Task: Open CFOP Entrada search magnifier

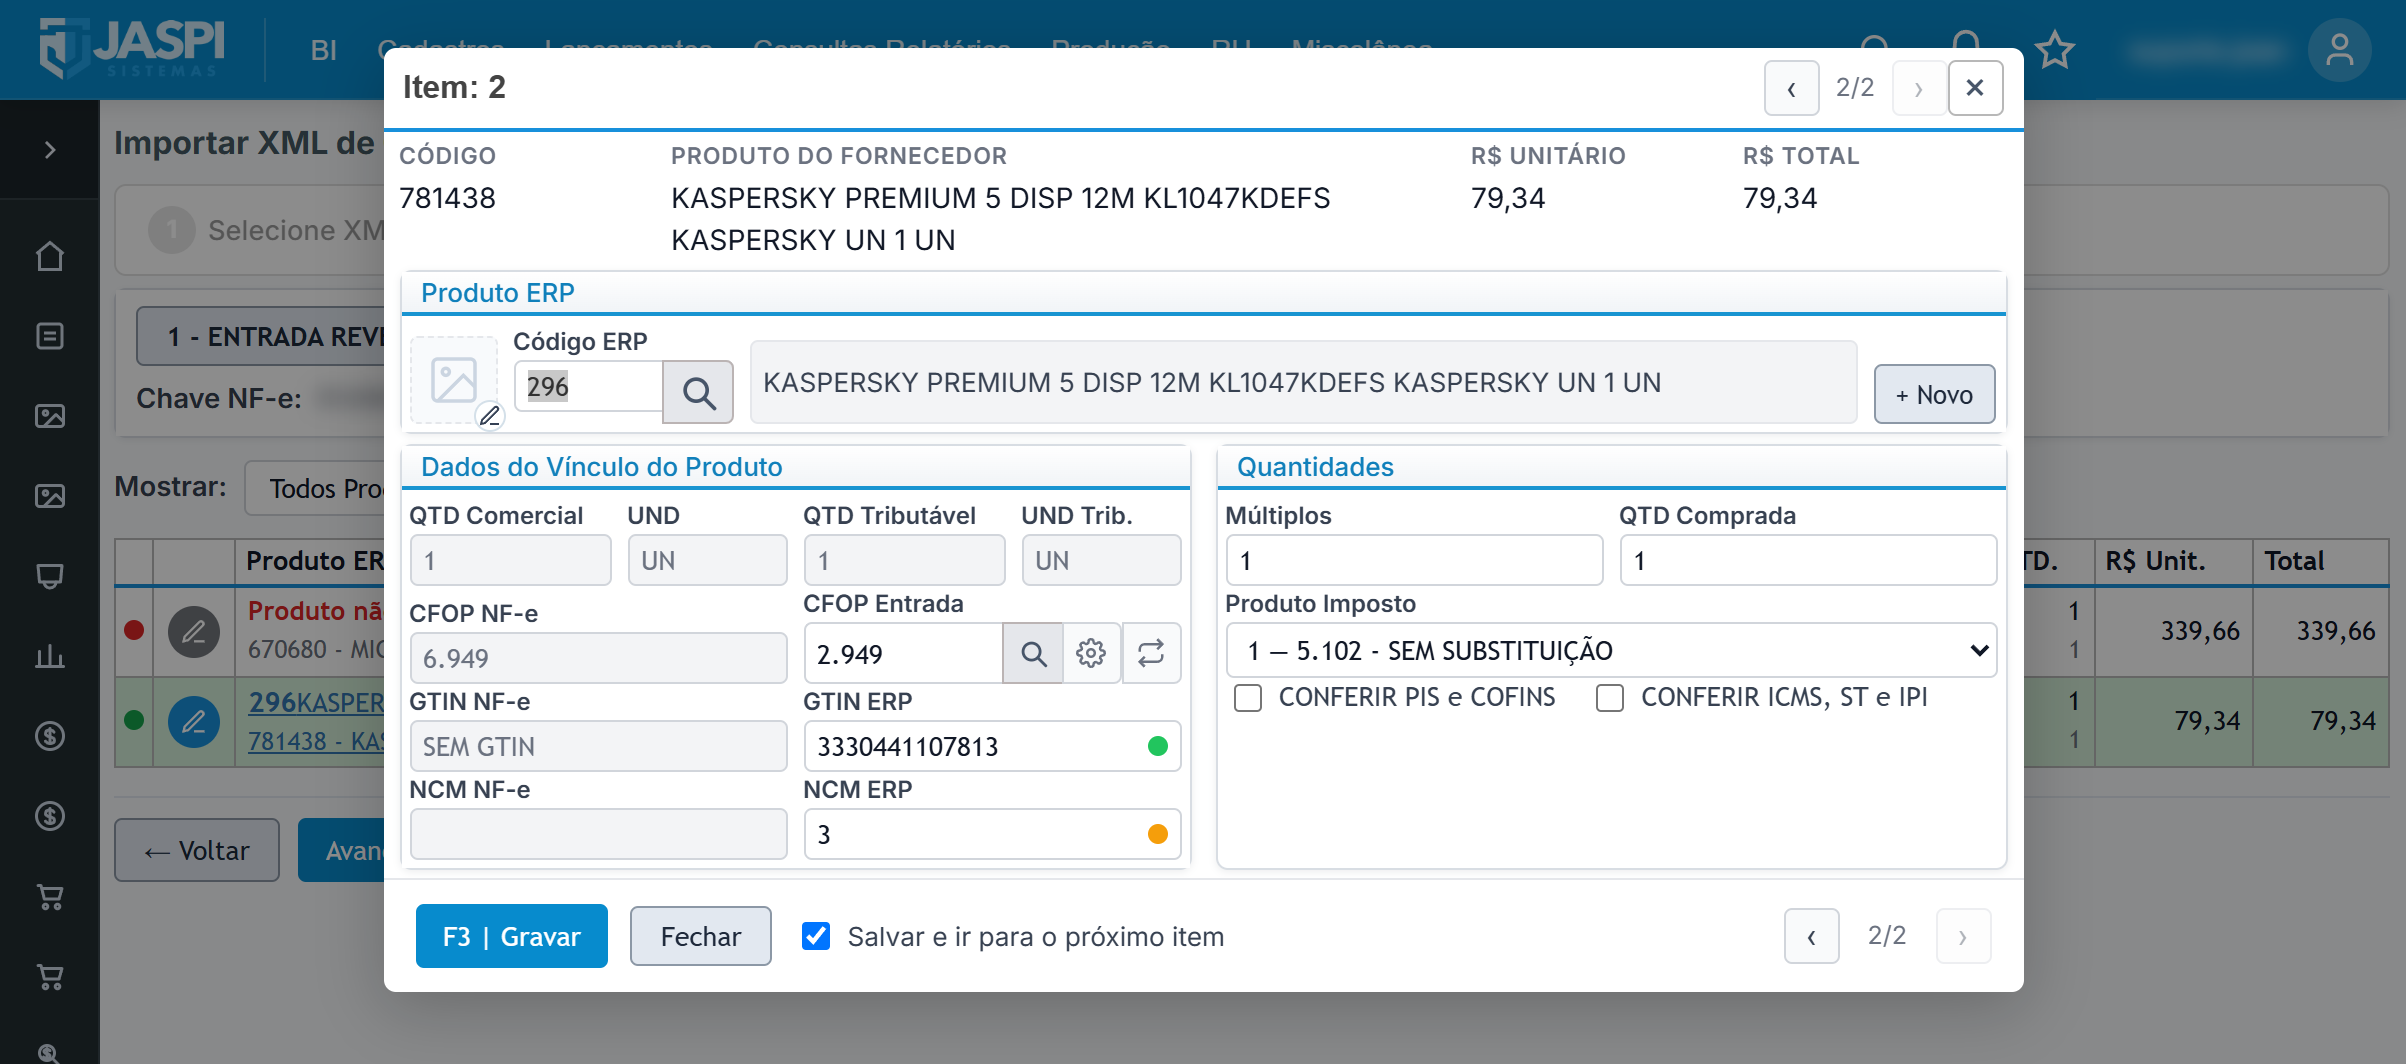Action: click(1033, 653)
